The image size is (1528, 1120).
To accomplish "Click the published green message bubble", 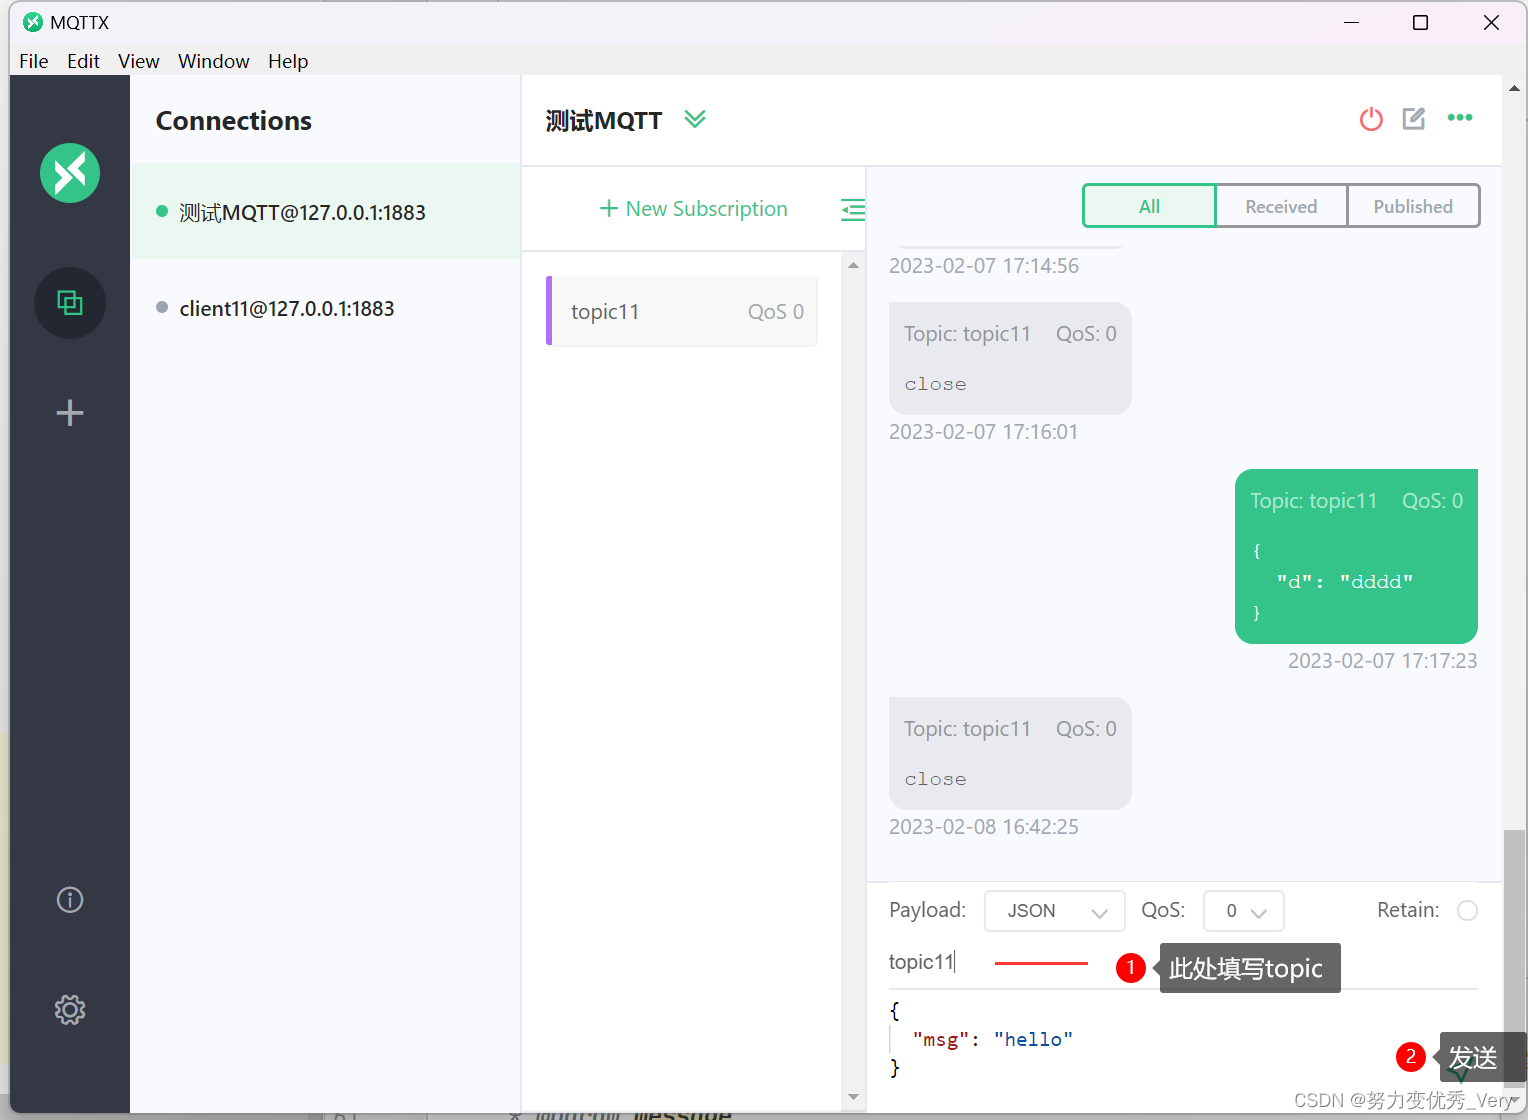I will pyautogui.click(x=1356, y=556).
